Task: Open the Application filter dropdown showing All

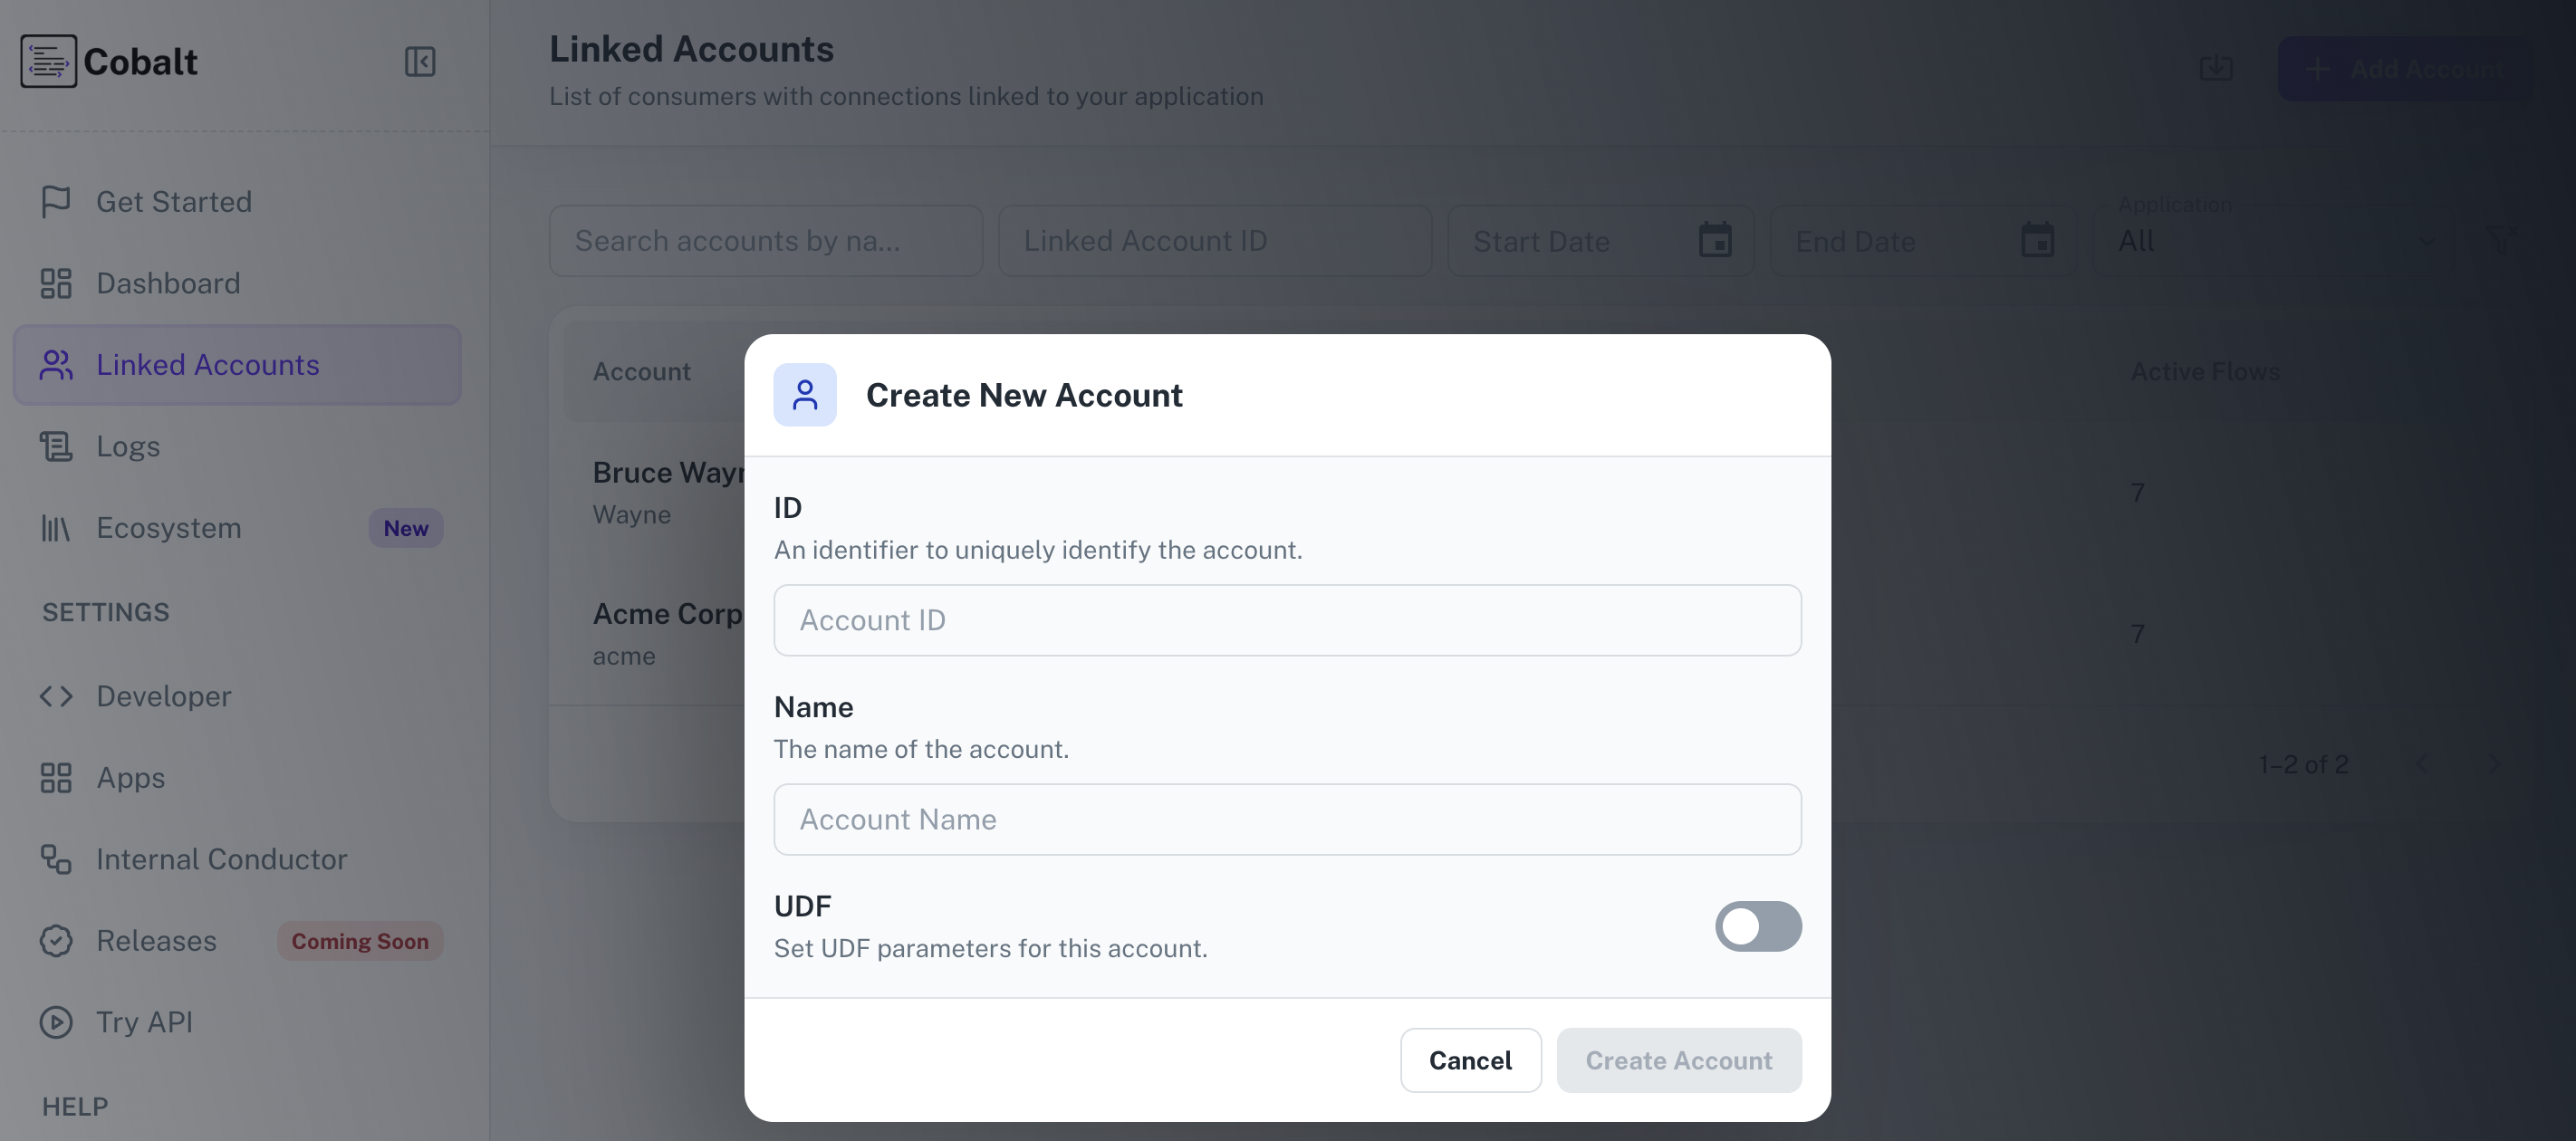Action: pyautogui.click(x=2300, y=240)
